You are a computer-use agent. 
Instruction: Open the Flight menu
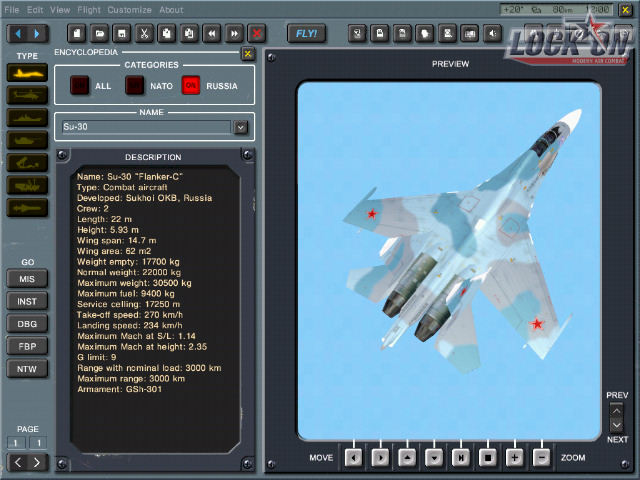[x=88, y=9]
